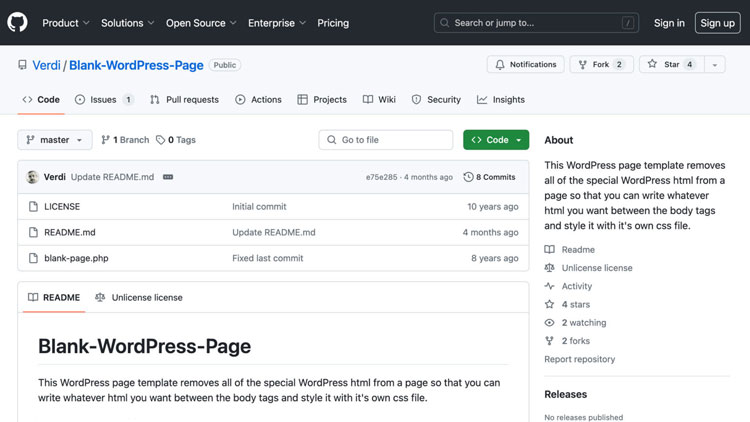750x422 pixels.
Task: Open the Notifications bell button
Action: 525,64
